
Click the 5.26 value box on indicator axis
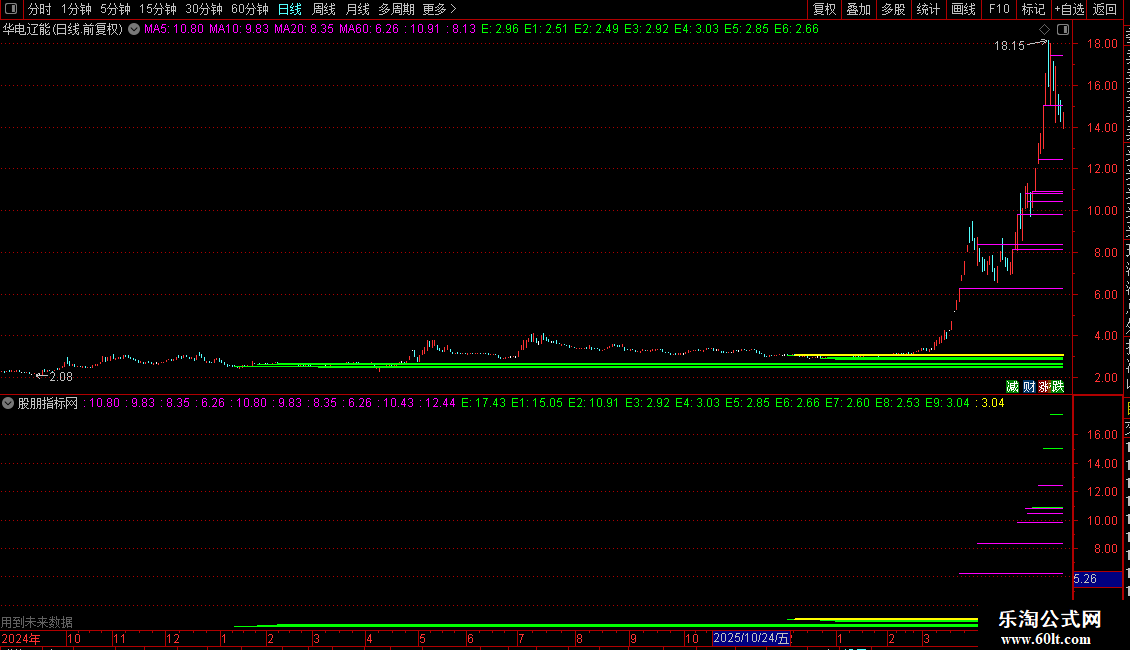click(1097, 579)
